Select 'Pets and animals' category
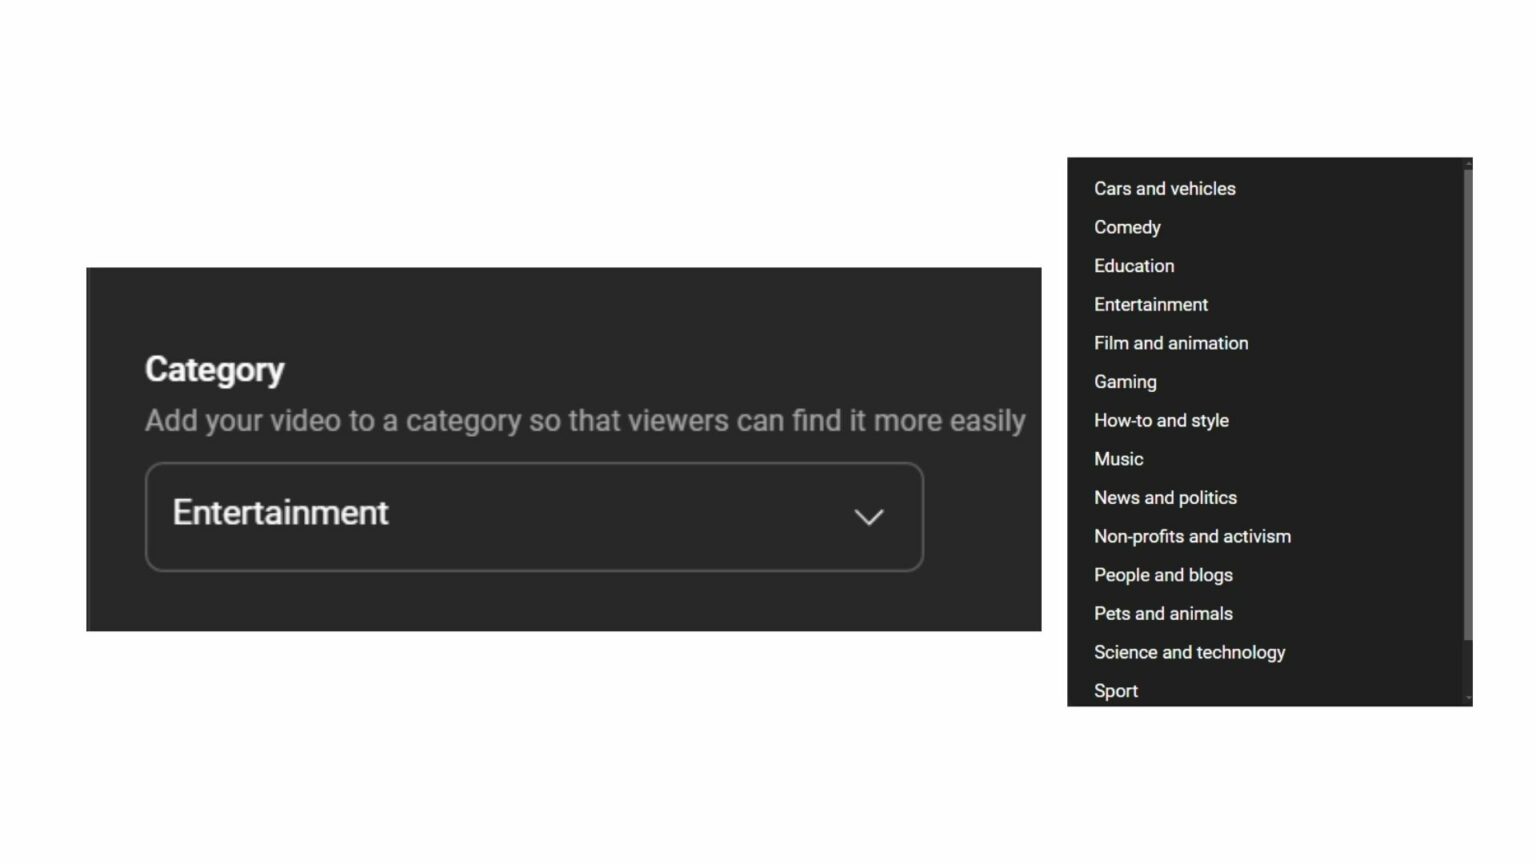 pos(1163,613)
